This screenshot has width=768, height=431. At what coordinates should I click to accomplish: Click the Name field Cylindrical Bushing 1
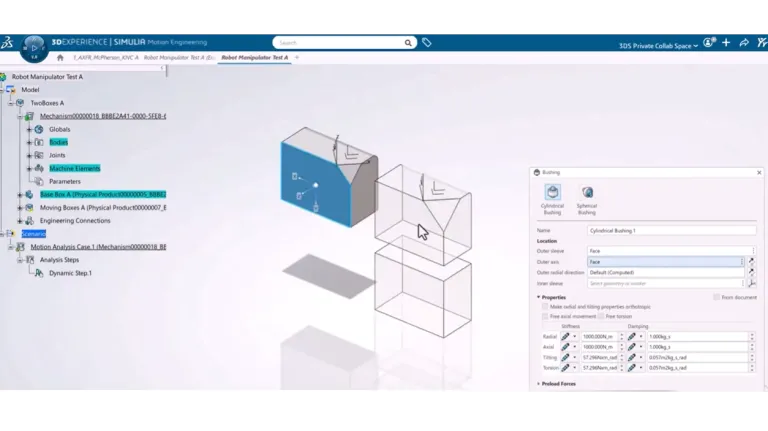click(672, 230)
